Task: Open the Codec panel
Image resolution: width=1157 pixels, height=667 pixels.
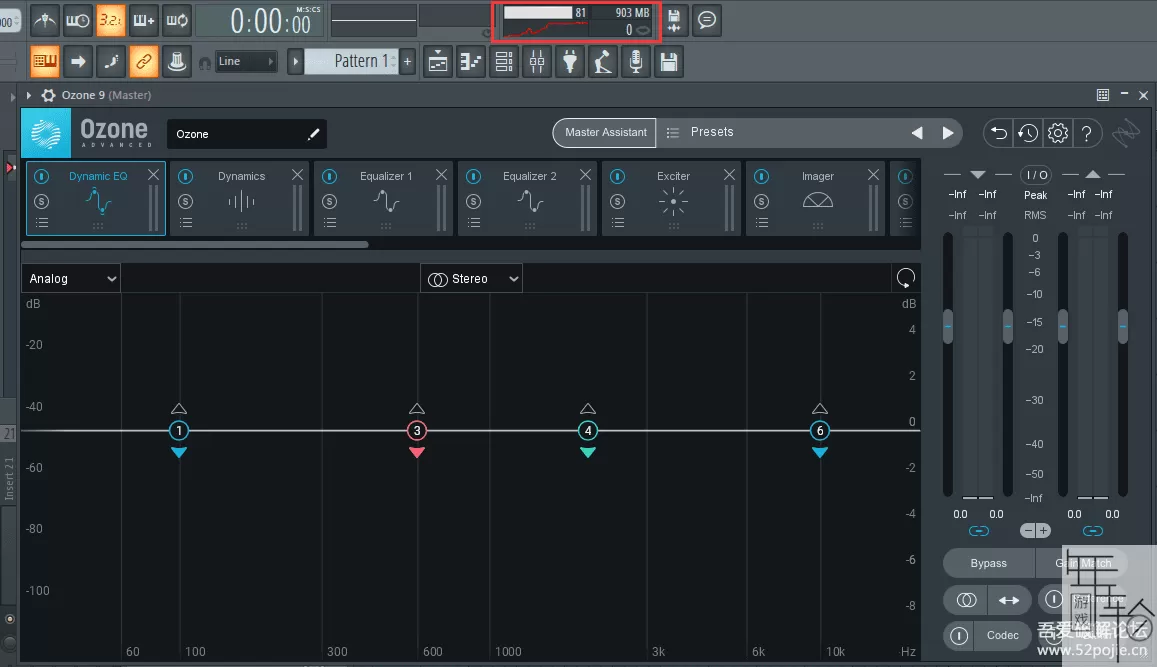Action: (1003, 635)
